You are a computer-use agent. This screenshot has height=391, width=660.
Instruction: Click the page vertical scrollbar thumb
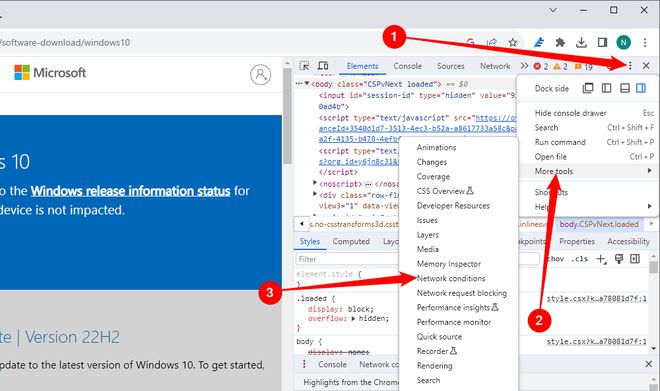point(287,116)
